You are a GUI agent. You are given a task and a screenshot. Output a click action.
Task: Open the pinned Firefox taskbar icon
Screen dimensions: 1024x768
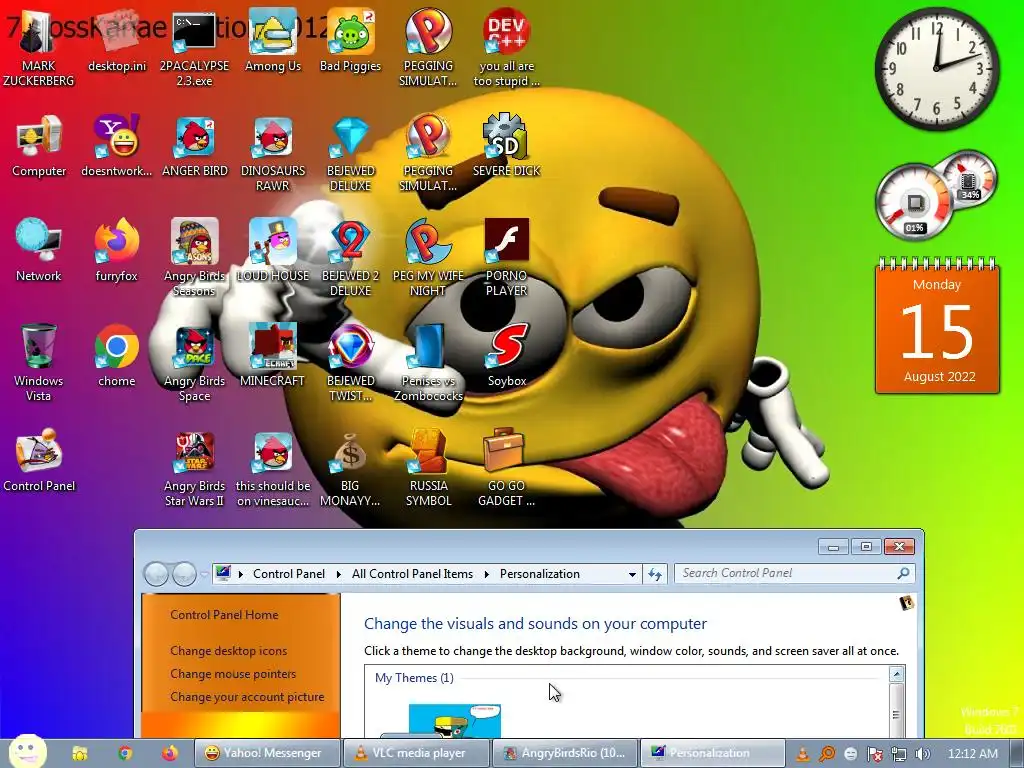tap(170, 753)
